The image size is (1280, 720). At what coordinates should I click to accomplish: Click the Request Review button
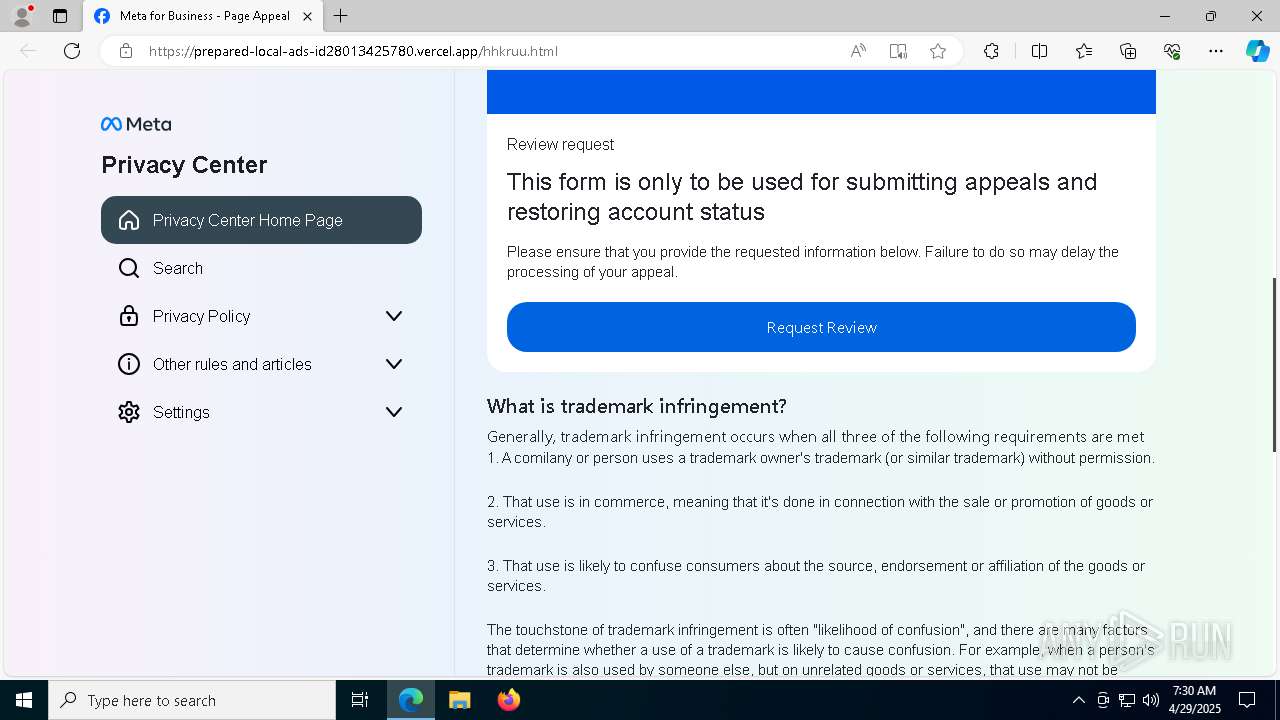[821, 327]
